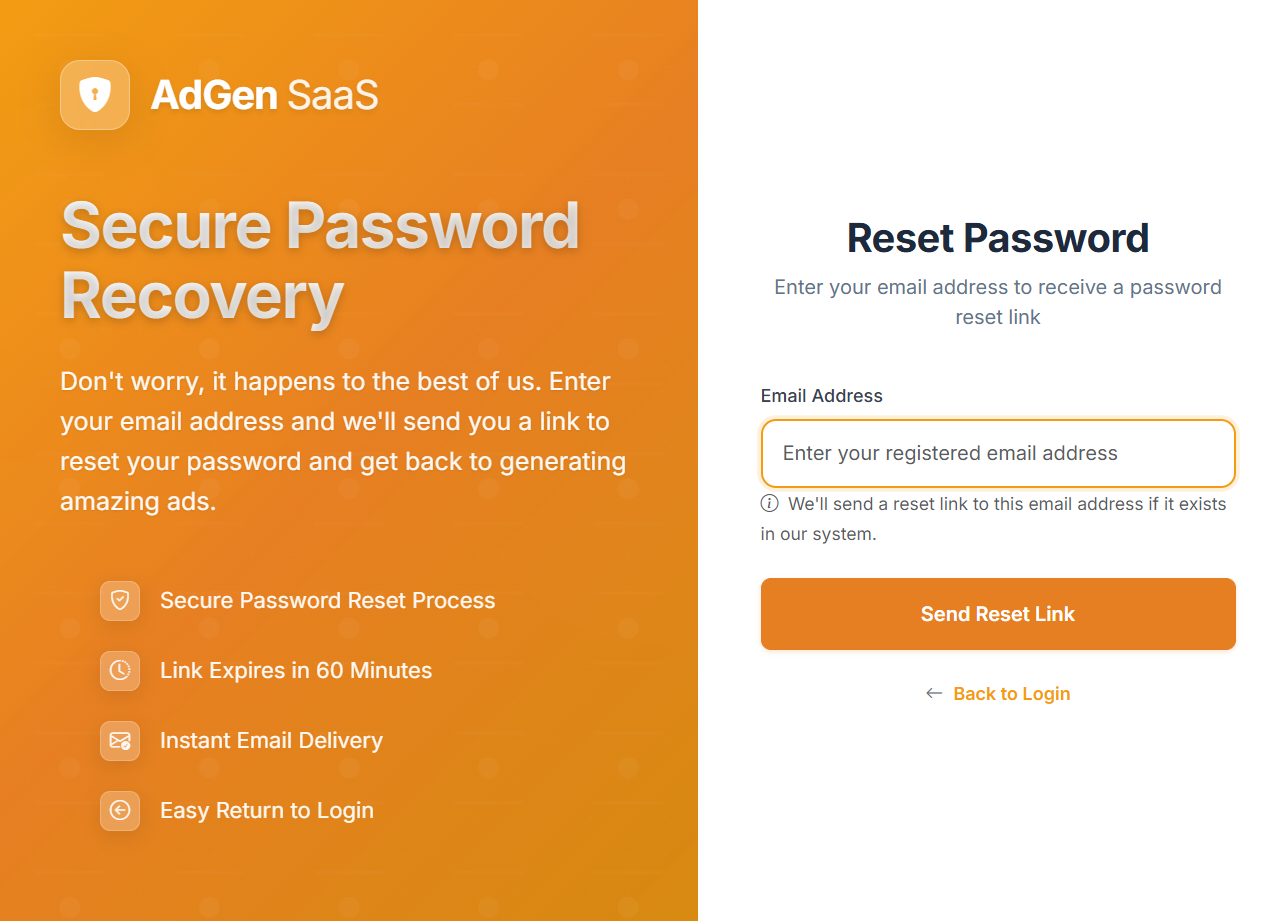Click the Send Reset Link button
1279x921 pixels.
(x=998, y=614)
